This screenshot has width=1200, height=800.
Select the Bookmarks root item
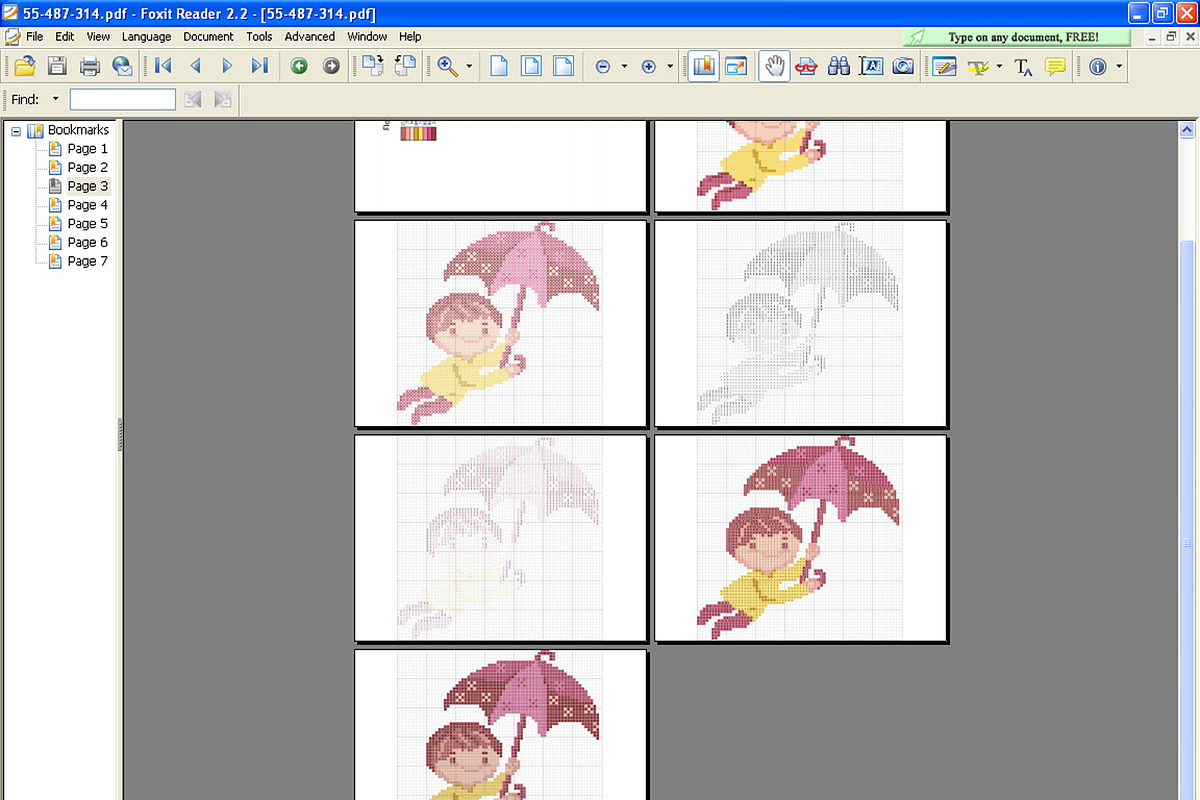[x=78, y=130]
